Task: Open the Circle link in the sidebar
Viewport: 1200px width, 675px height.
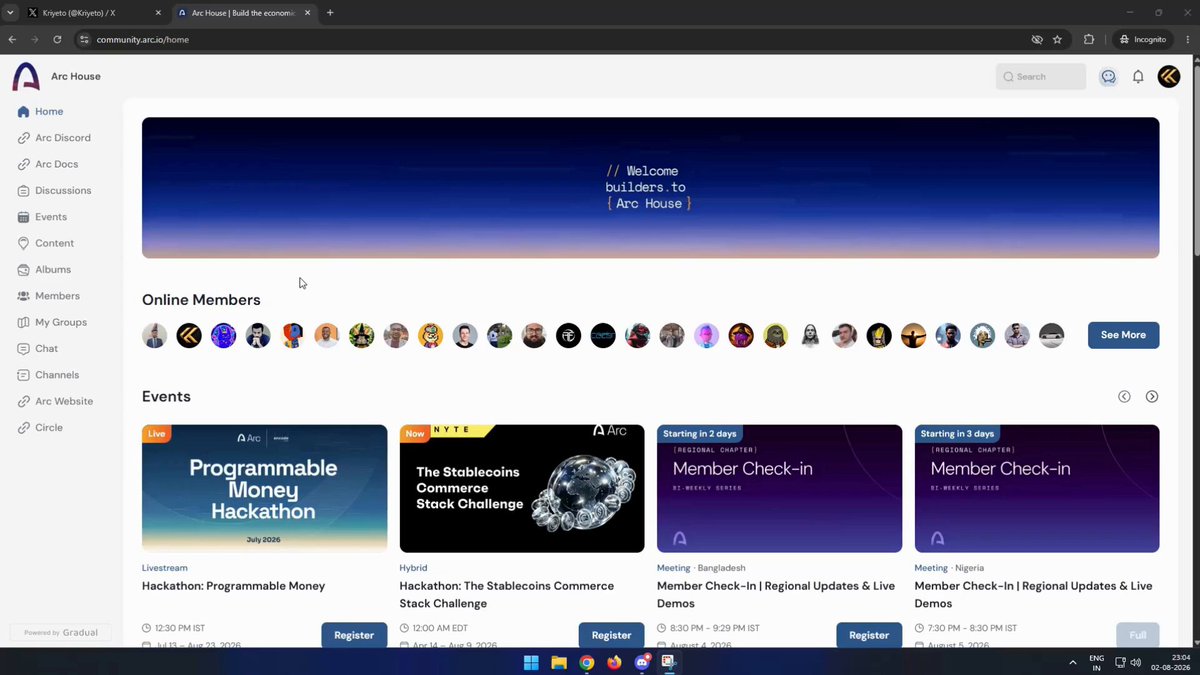Action: (x=40, y=428)
